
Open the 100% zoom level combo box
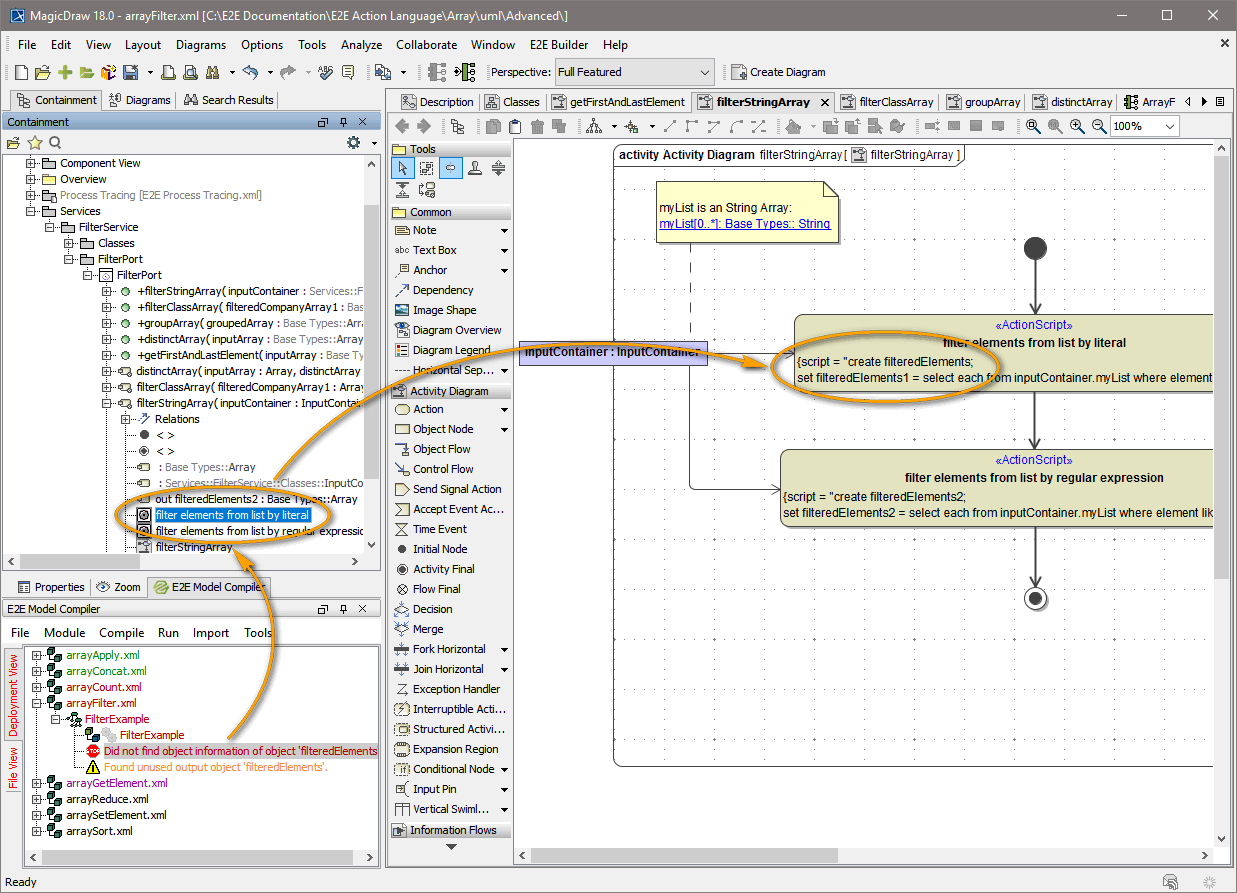coord(1144,127)
